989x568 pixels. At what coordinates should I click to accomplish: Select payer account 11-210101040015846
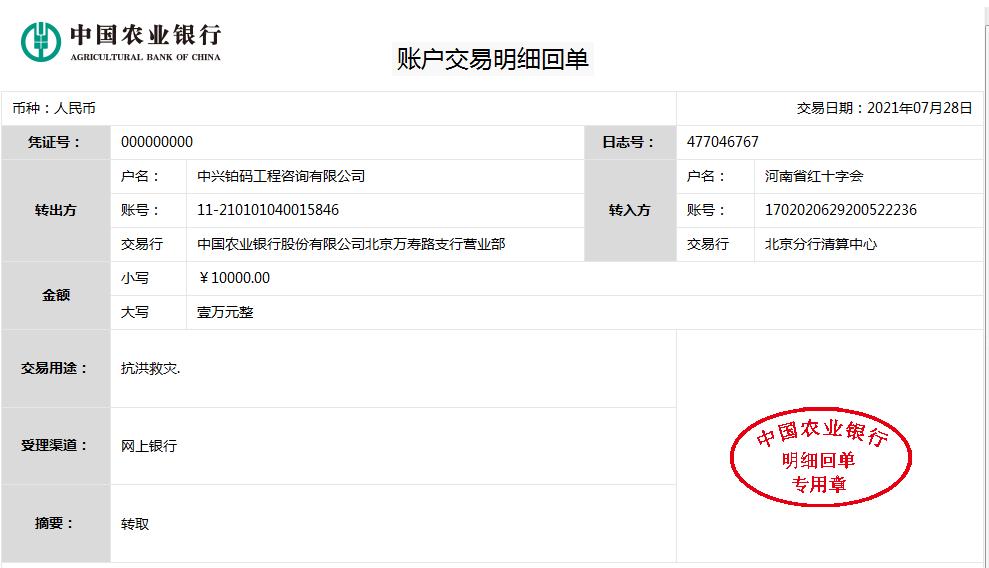pyautogui.click(x=268, y=211)
